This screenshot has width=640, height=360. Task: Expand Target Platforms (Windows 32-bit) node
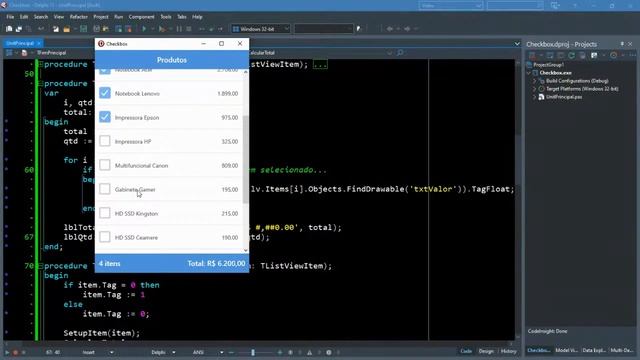(x=534, y=89)
